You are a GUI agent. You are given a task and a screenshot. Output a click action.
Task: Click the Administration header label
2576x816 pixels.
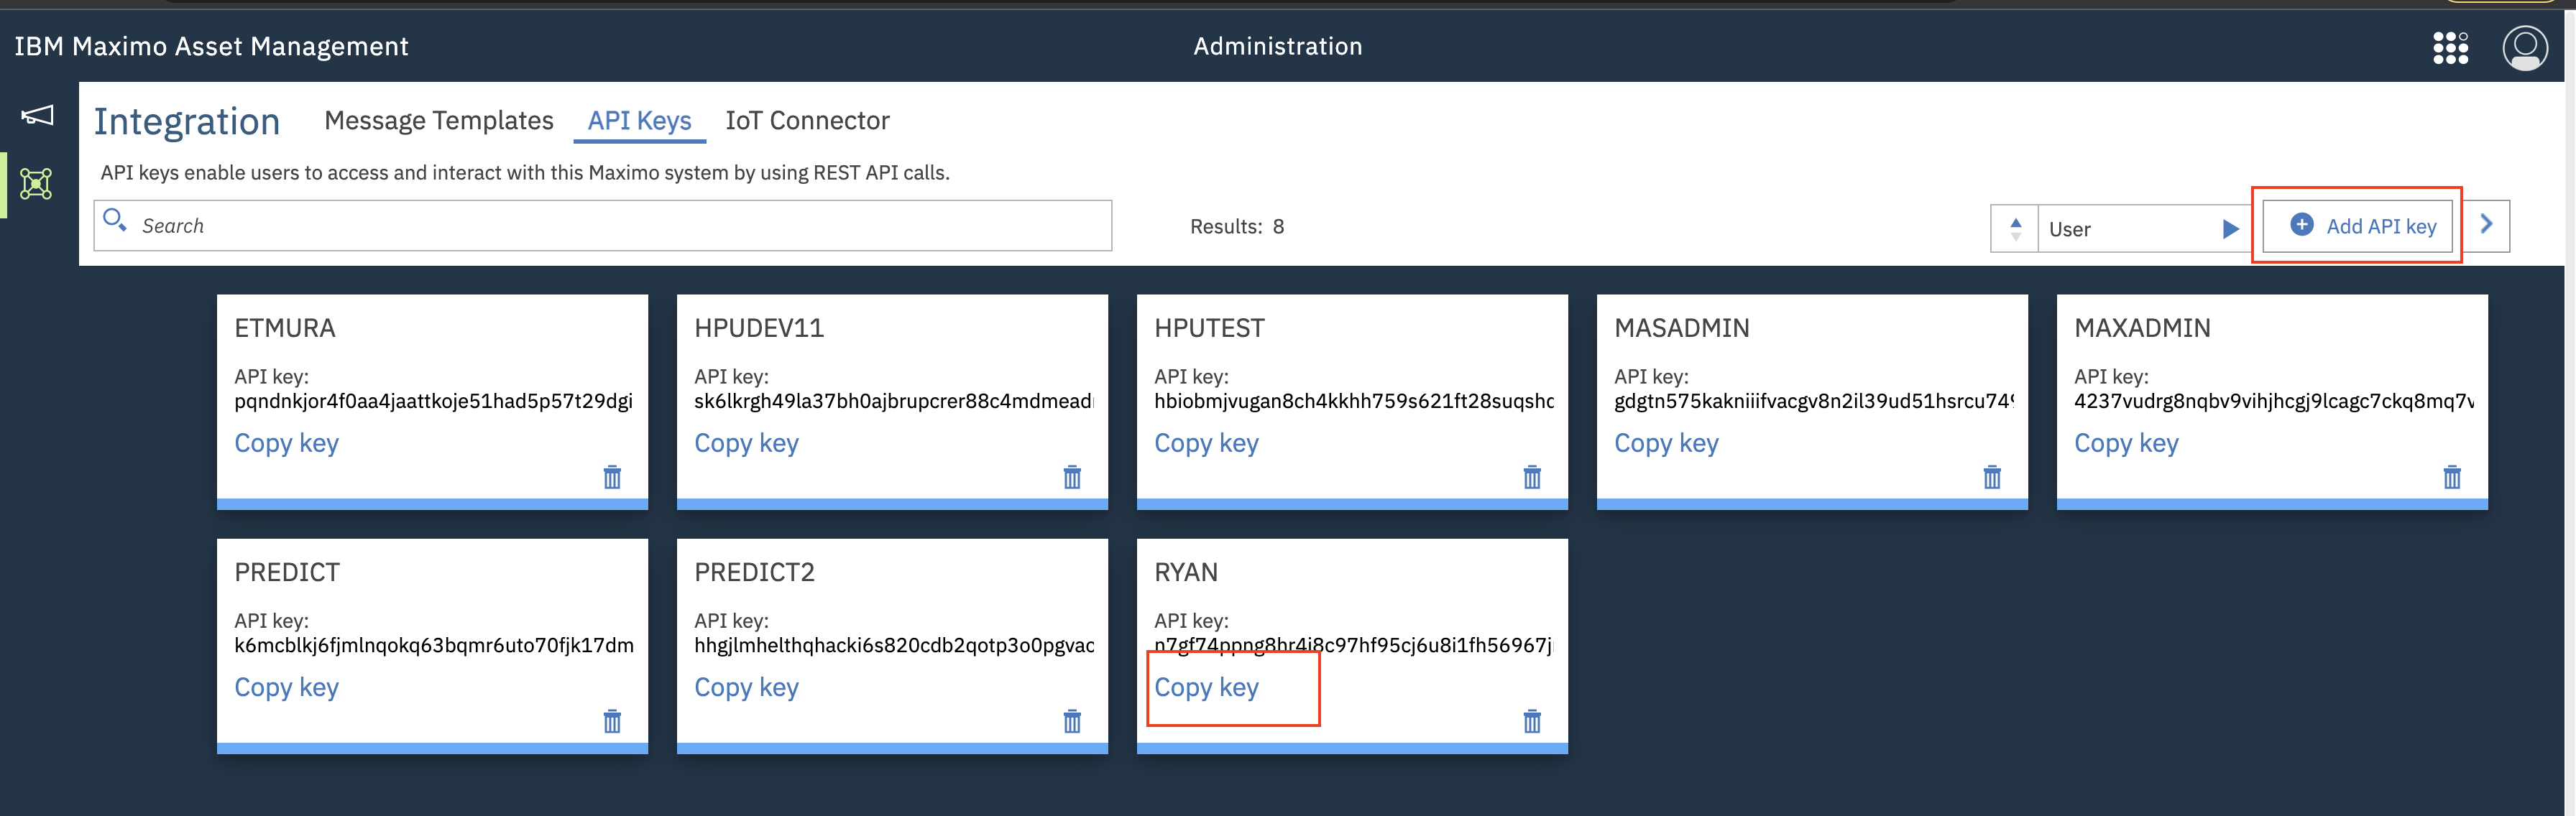click(x=1277, y=47)
